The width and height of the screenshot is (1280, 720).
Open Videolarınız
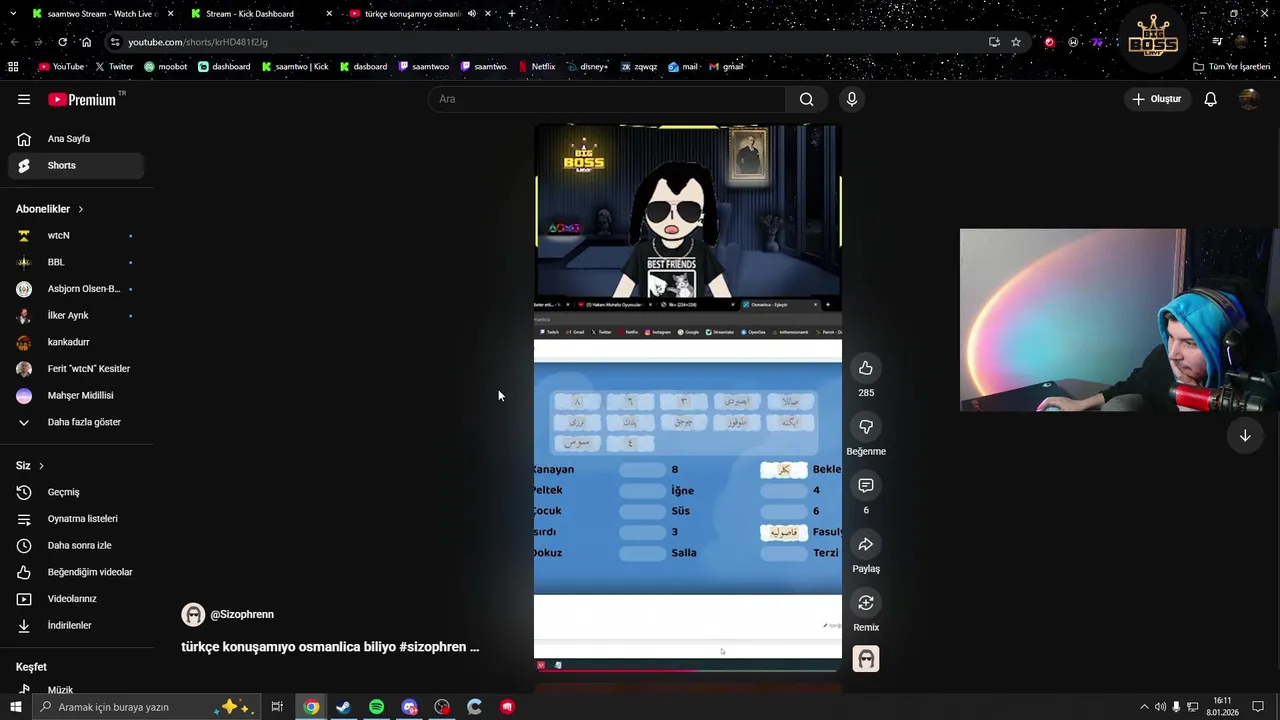[x=76, y=599]
